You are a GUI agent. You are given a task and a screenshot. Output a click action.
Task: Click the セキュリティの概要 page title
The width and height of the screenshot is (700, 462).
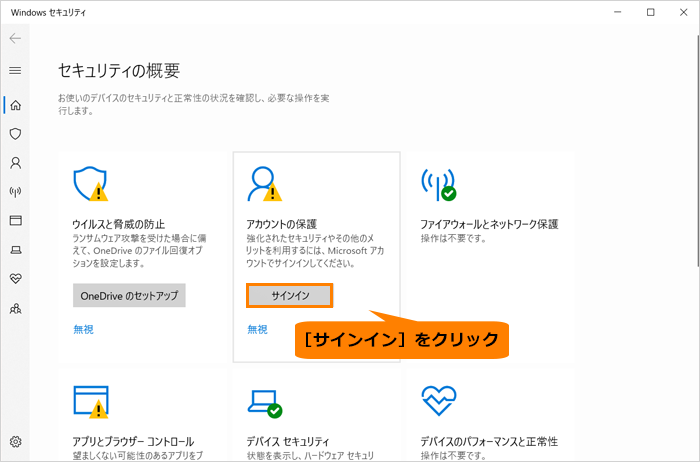(x=119, y=71)
